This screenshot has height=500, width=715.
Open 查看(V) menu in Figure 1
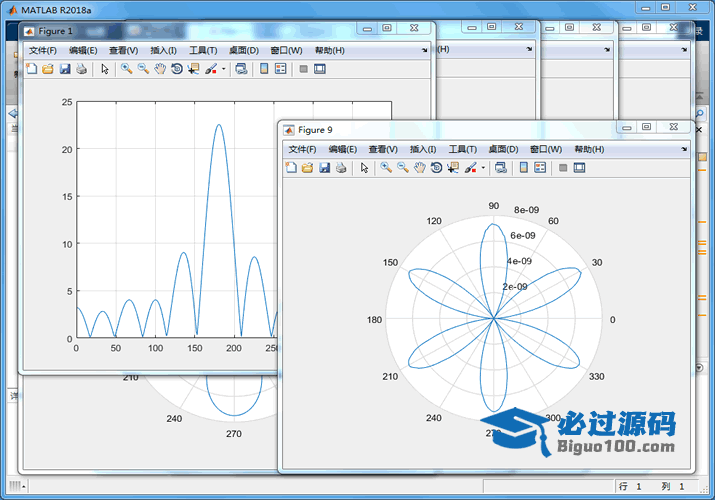124,51
